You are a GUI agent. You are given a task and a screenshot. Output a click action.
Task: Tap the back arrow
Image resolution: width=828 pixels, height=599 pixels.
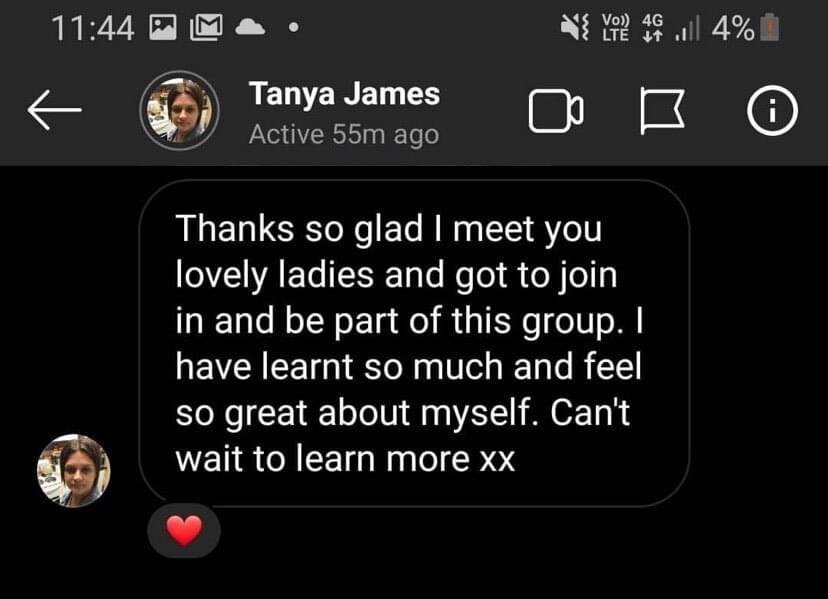tap(54, 110)
